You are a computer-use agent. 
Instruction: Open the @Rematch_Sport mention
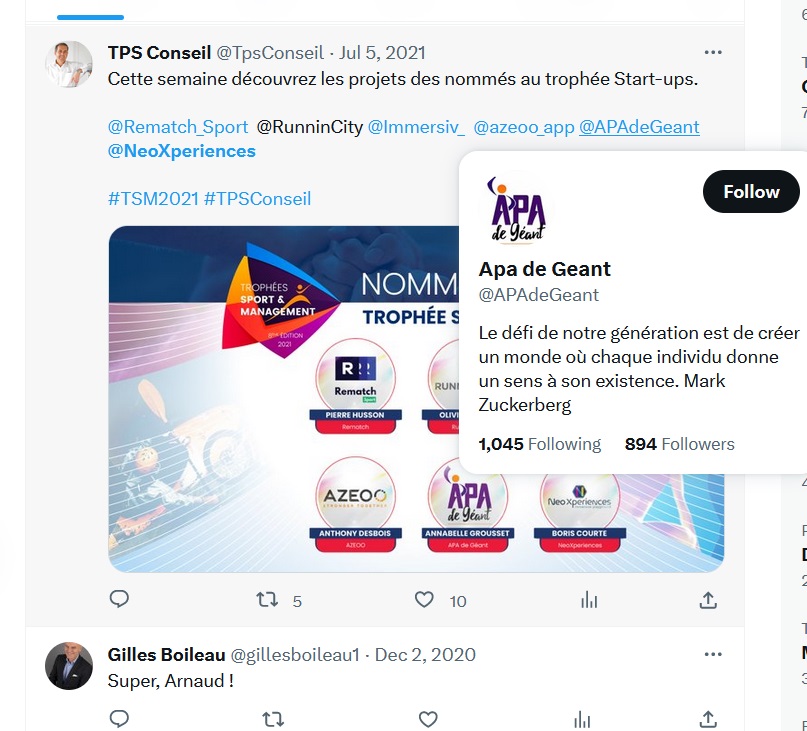[x=178, y=127]
